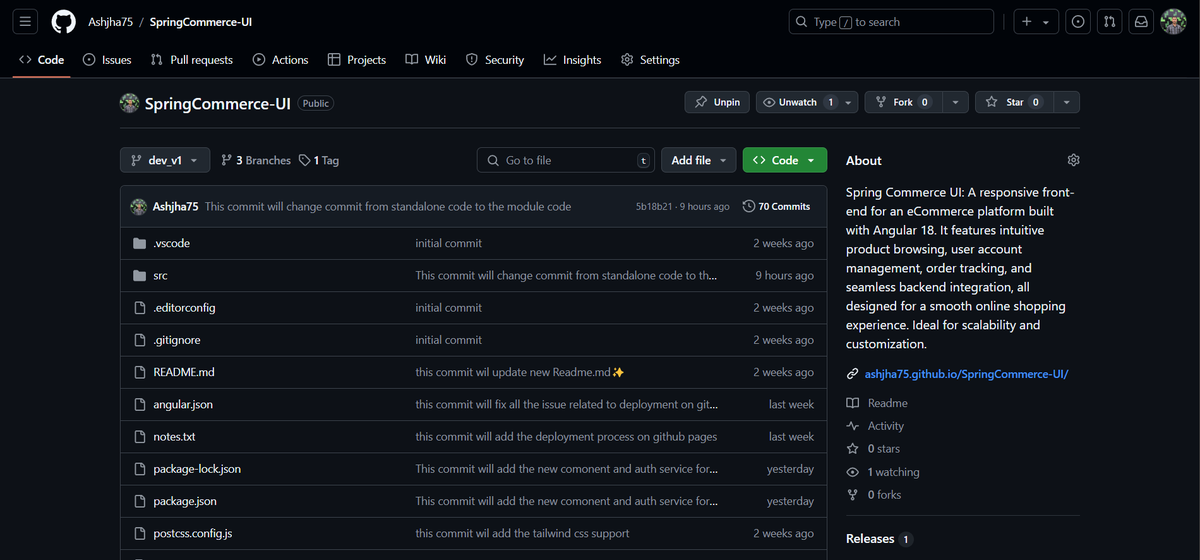Open the deployment process on github pages commit
Image resolution: width=1200 pixels, height=560 pixels.
coord(566,437)
